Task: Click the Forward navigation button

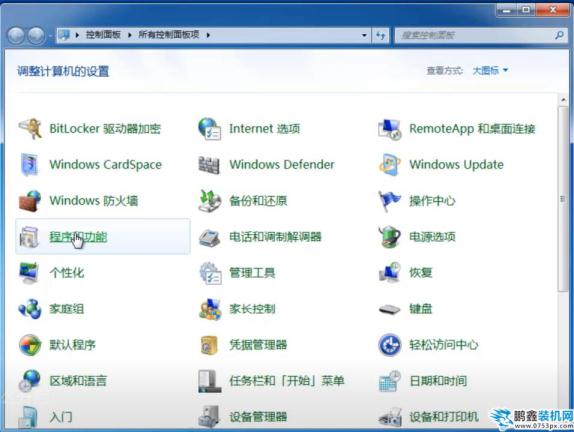Action: coord(36,36)
